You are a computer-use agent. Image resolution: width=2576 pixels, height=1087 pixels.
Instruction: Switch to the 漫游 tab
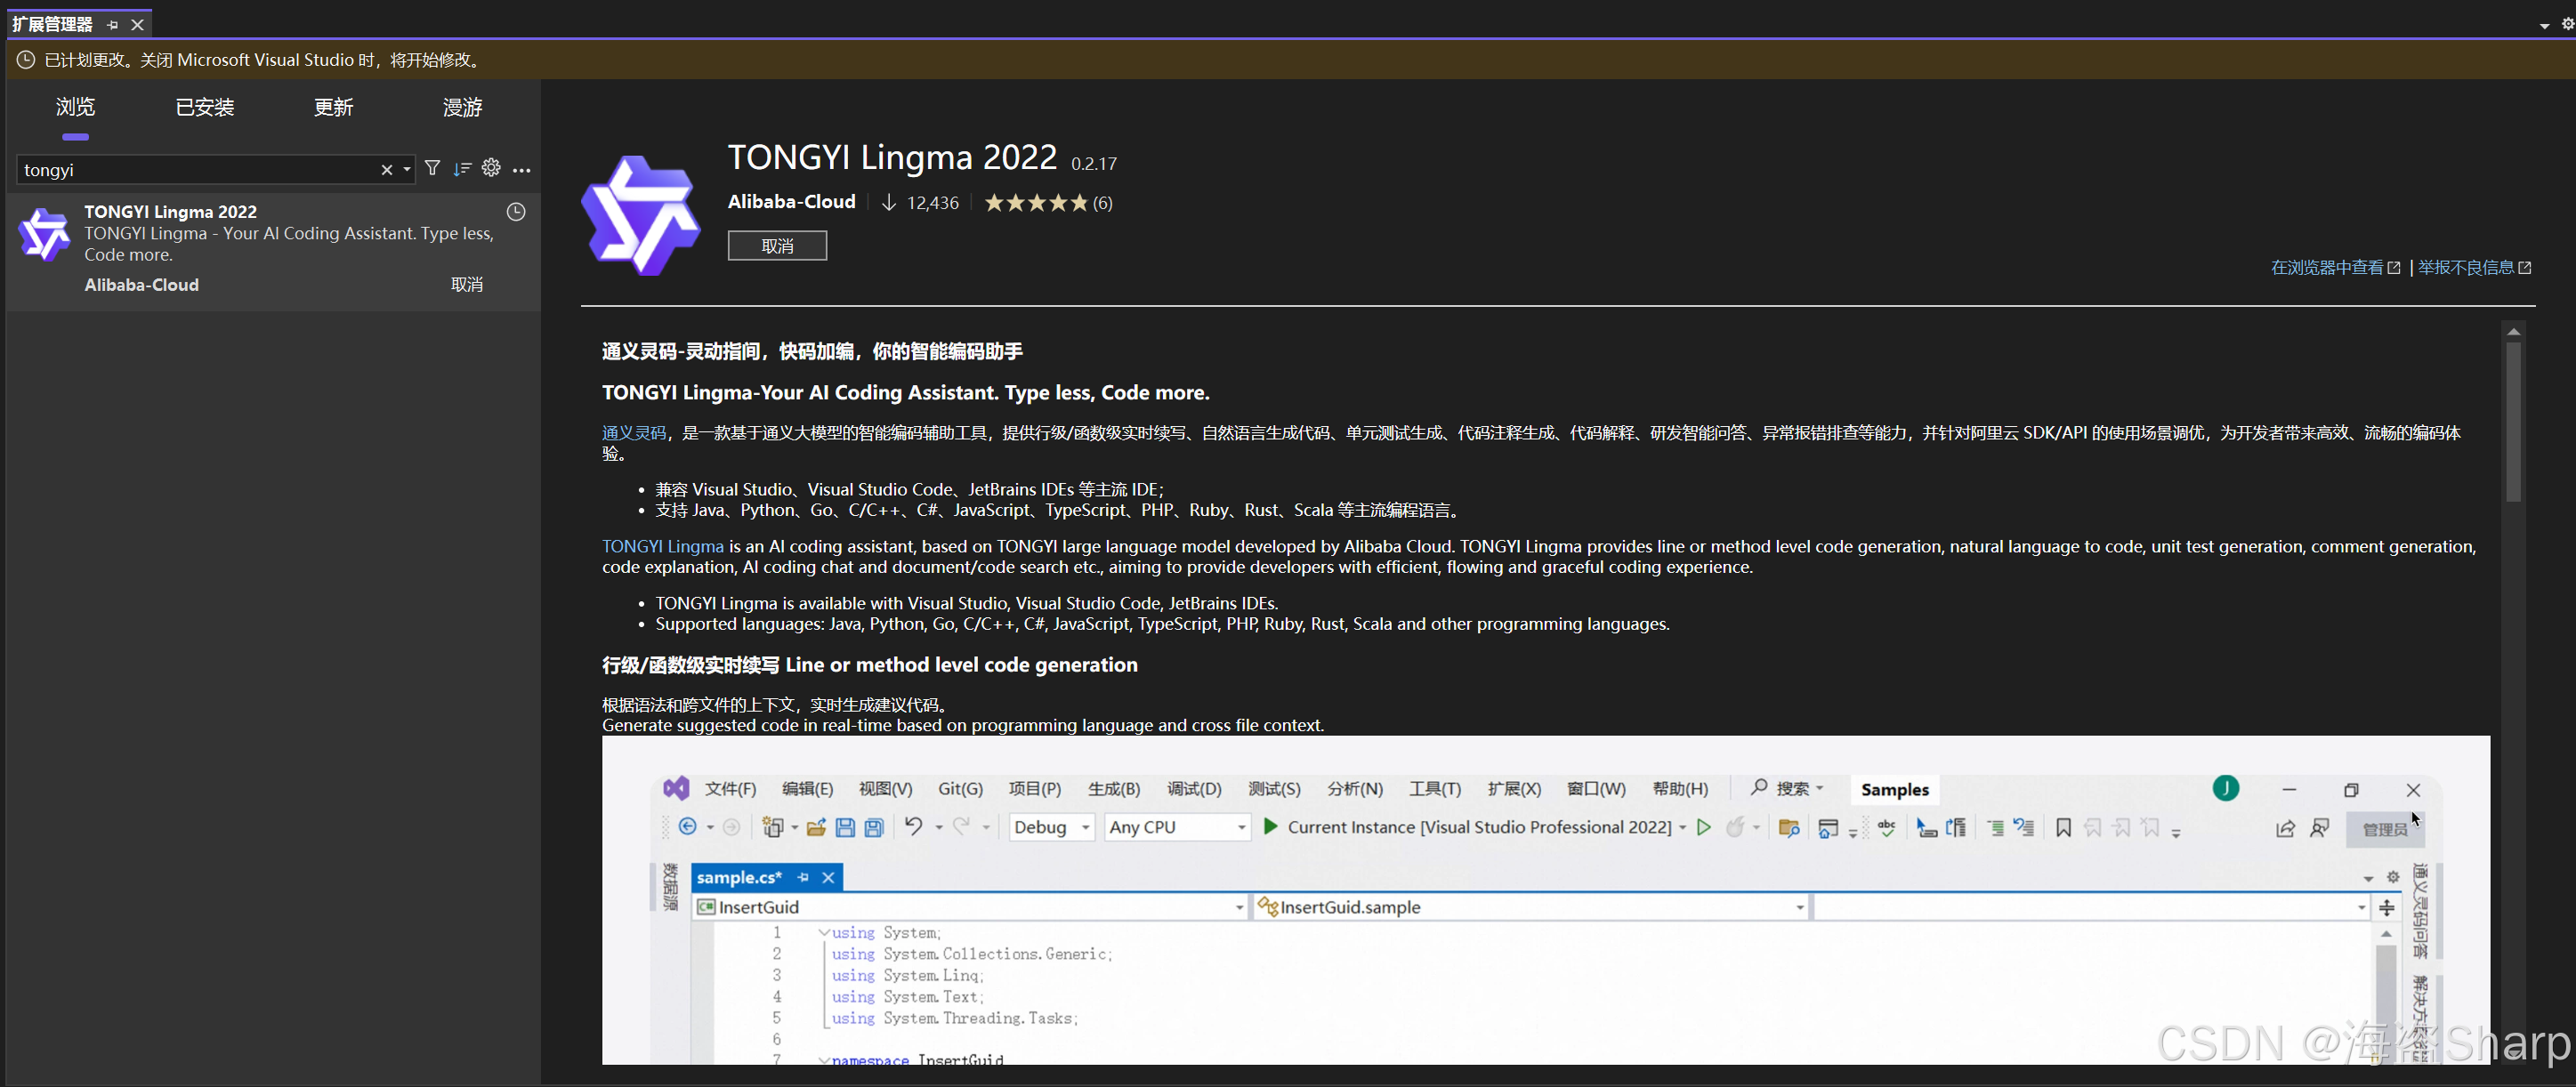pyautogui.click(x=462, y=108)
